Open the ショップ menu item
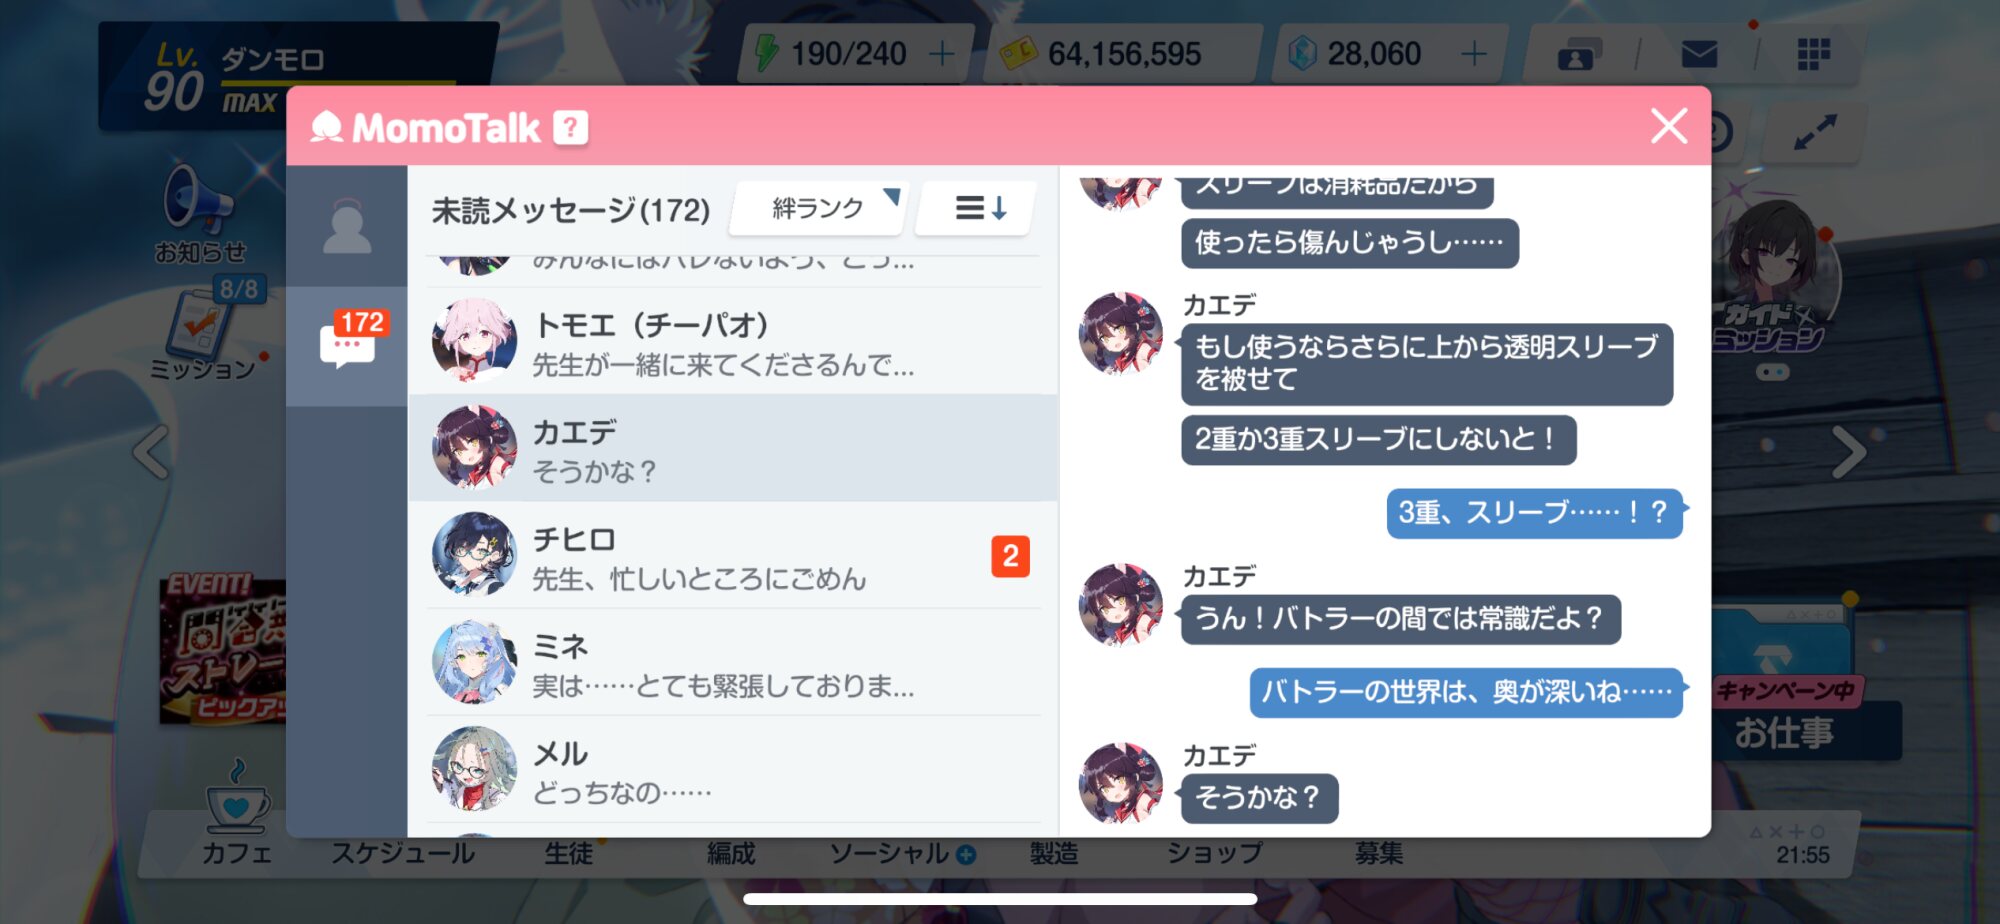Viewport: 2000px width, 924px height. click(x=1215, y=853)
